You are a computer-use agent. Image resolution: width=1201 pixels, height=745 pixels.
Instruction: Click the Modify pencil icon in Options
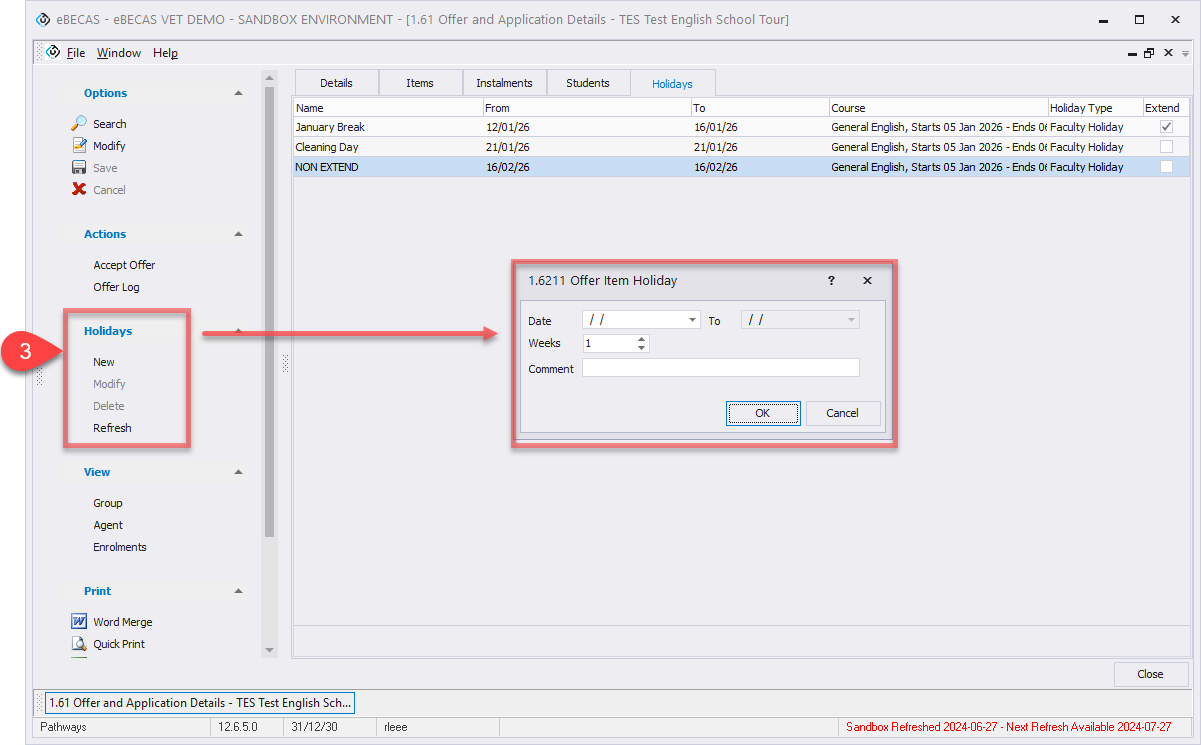[x=79, y=146]
